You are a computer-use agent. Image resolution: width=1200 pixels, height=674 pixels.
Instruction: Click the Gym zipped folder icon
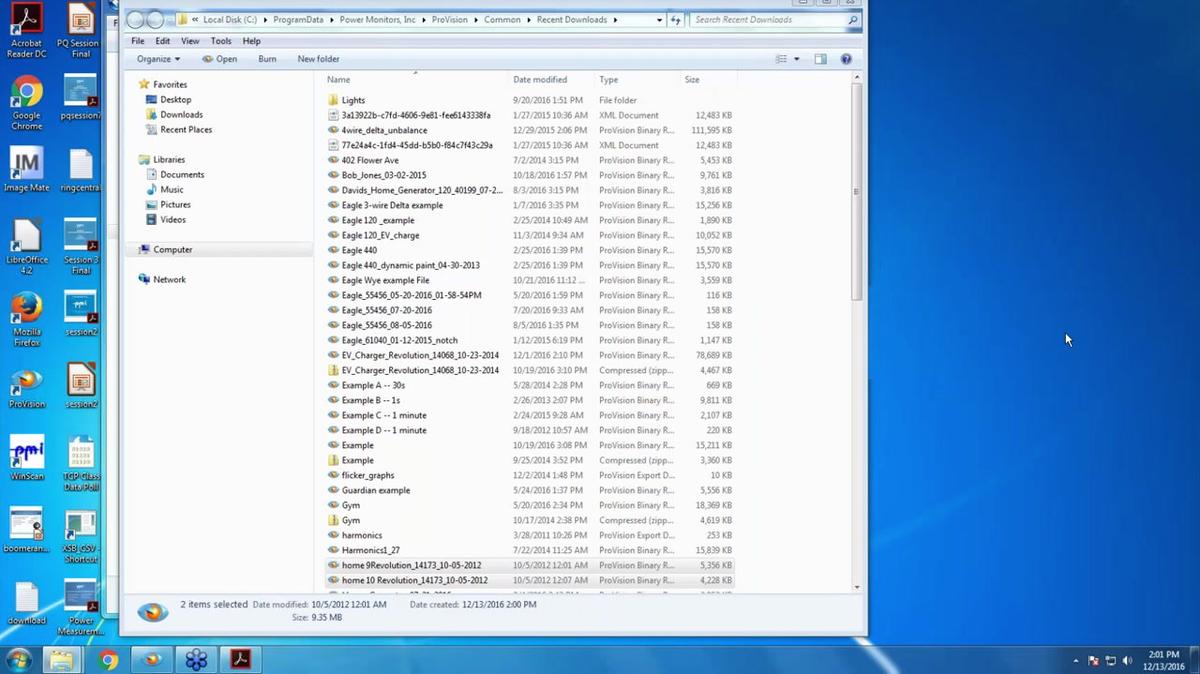click(333, 520)
